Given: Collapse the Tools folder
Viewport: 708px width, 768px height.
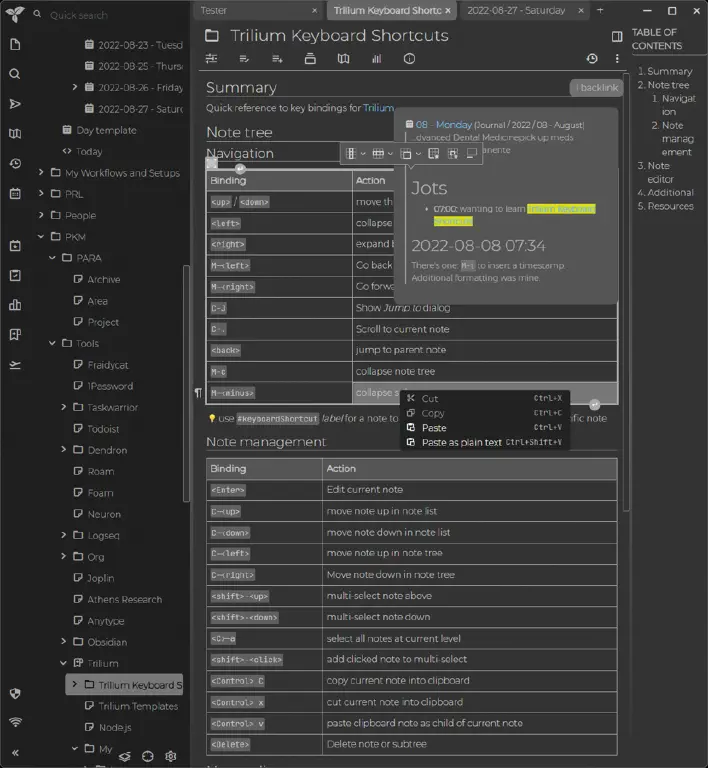Looking at the screenshot, I should click(52, 343).
